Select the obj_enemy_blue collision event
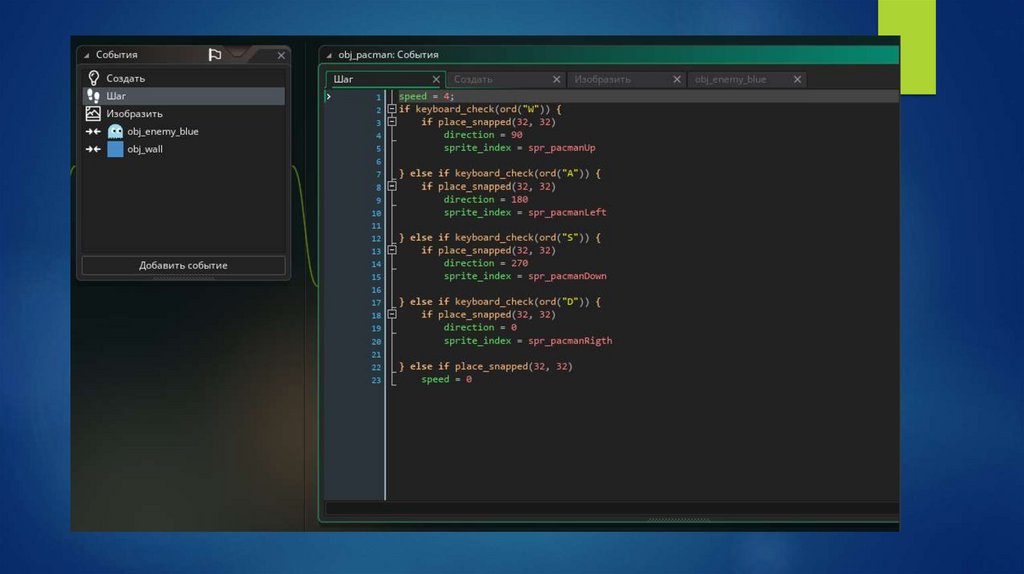1024x574 pixels. (184, 131)
